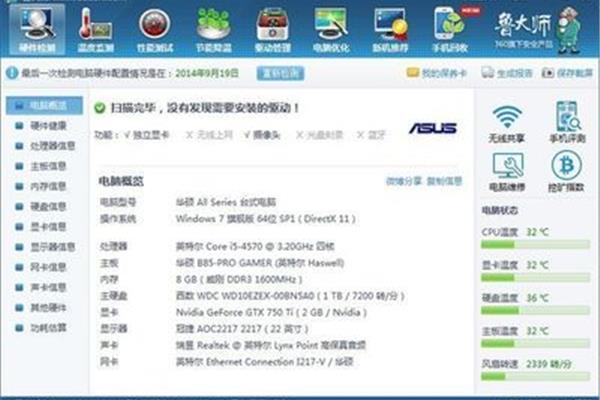Click the Ethernet Connection I217-V value
Viewport: 600px width, 400px height.
point(265,362)
